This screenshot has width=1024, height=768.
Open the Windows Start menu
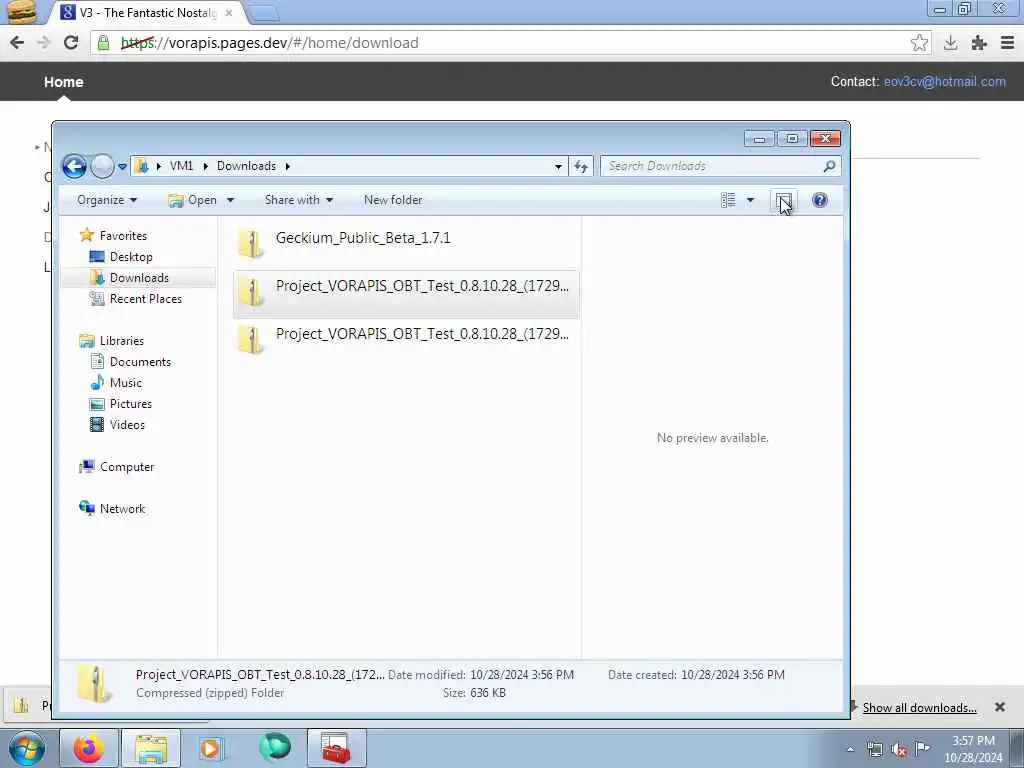26,748
